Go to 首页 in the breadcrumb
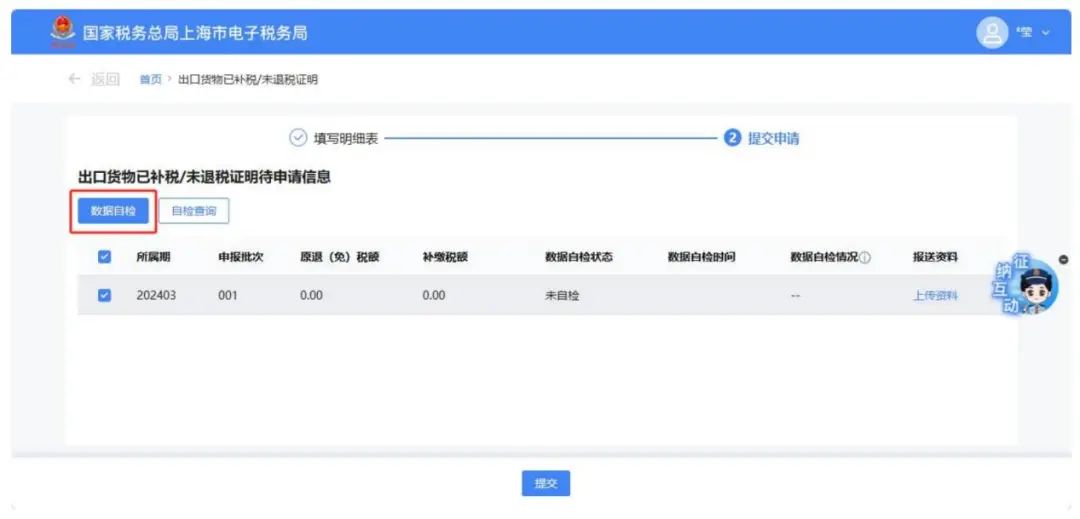This screenshot has height=519, width=1080. coord(150,80)
